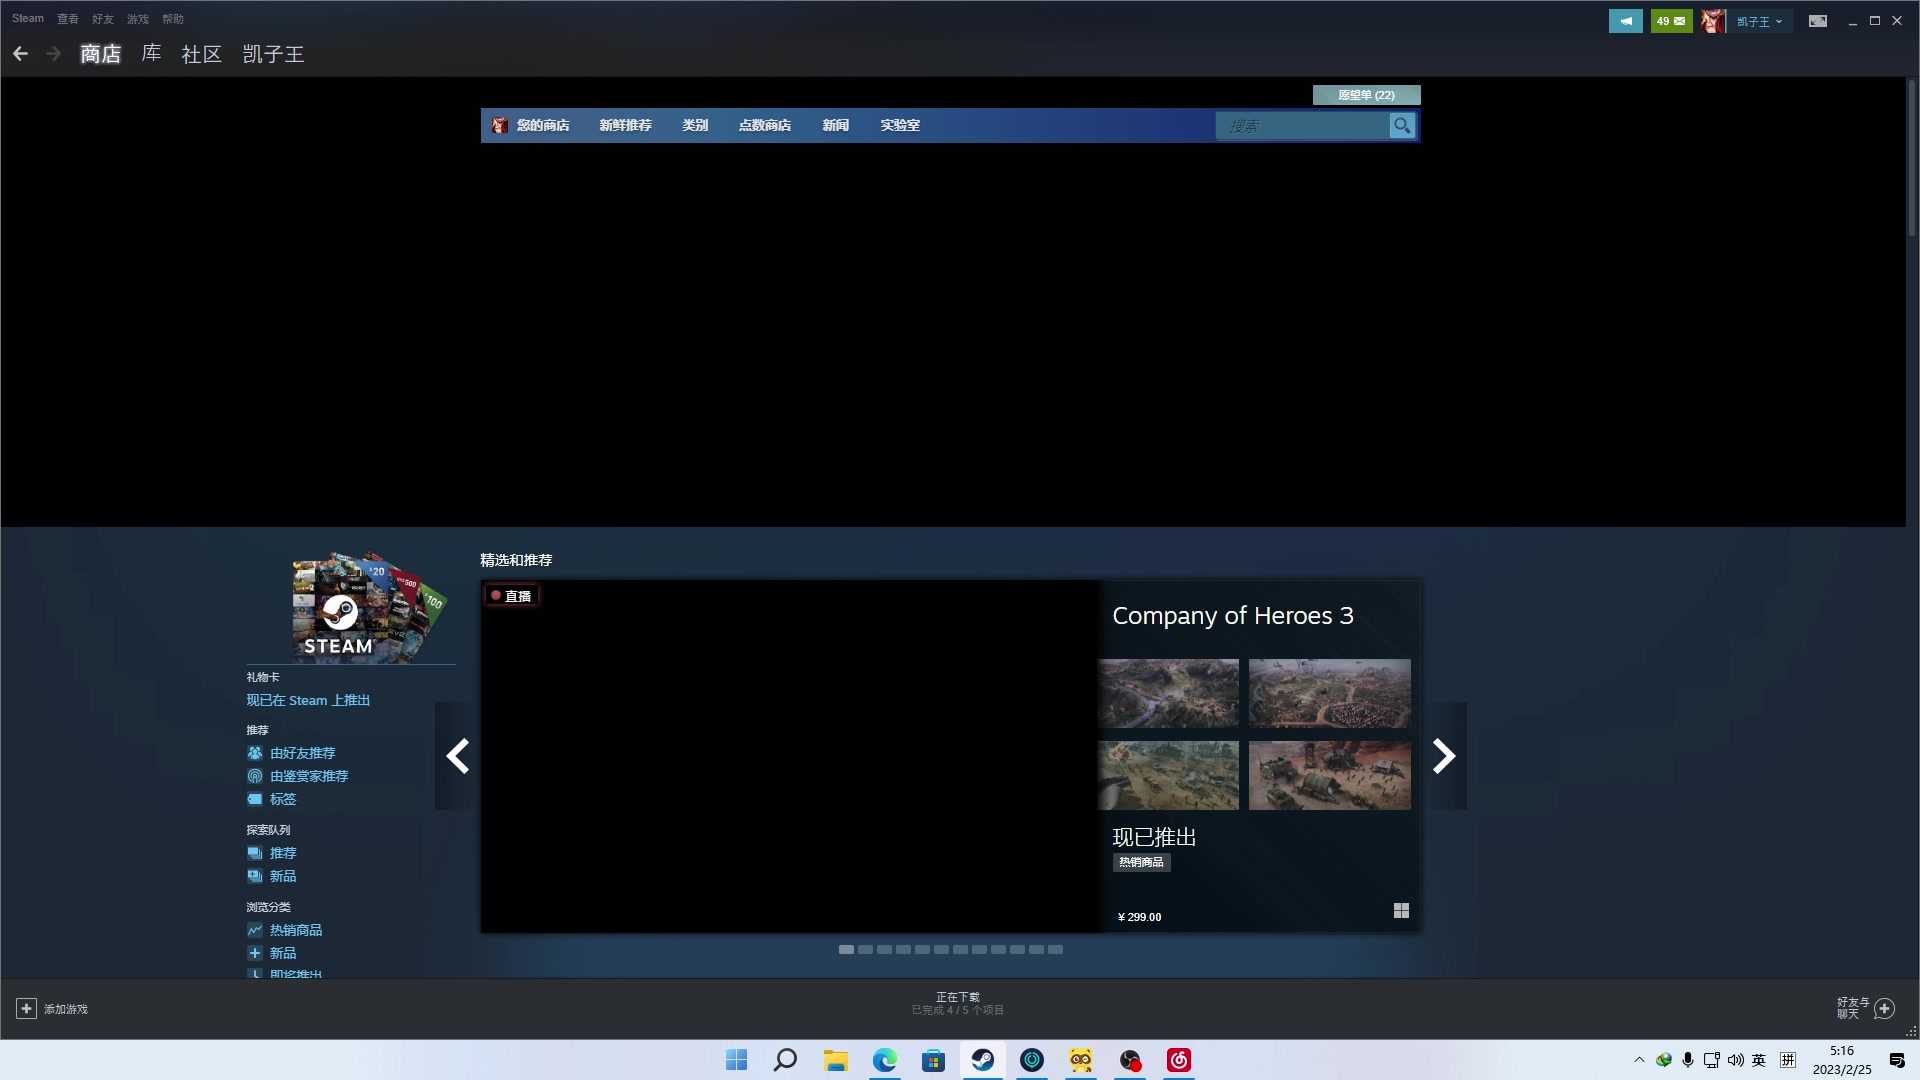Open the 库 library tab
The image size is (1920, 1080).
point(151,54)
